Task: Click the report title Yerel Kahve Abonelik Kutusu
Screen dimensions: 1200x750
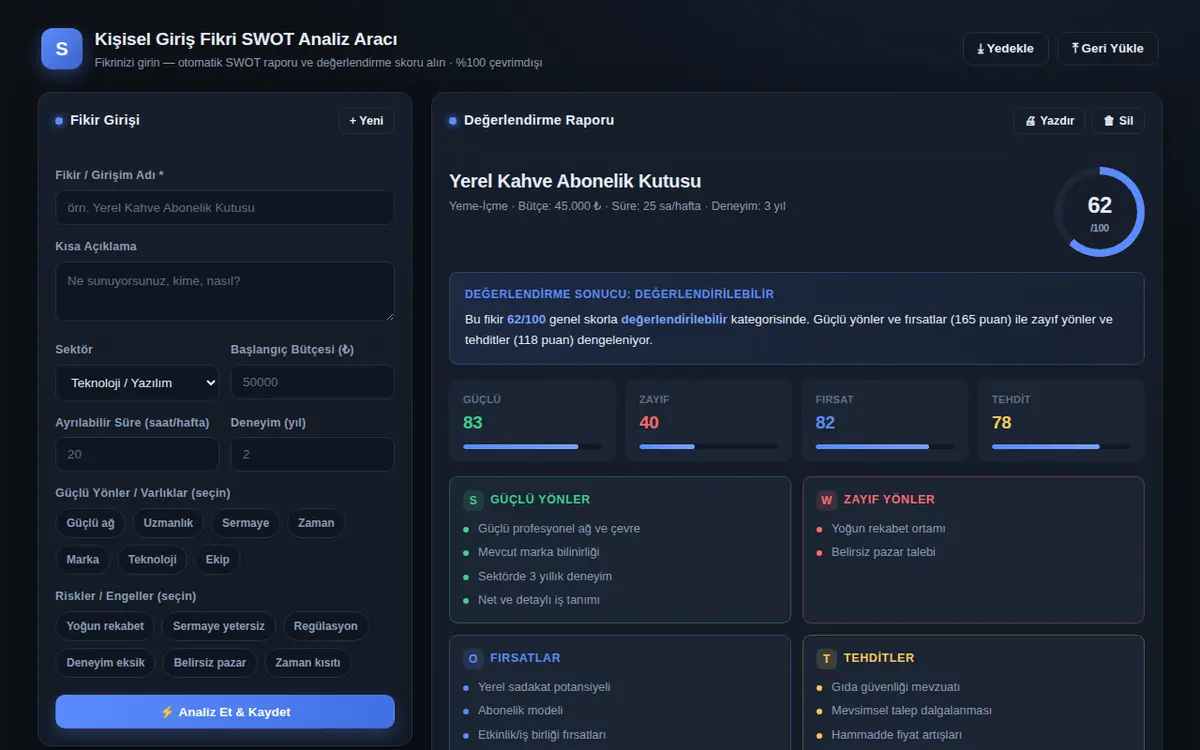Action: click(x=575, y=181)
